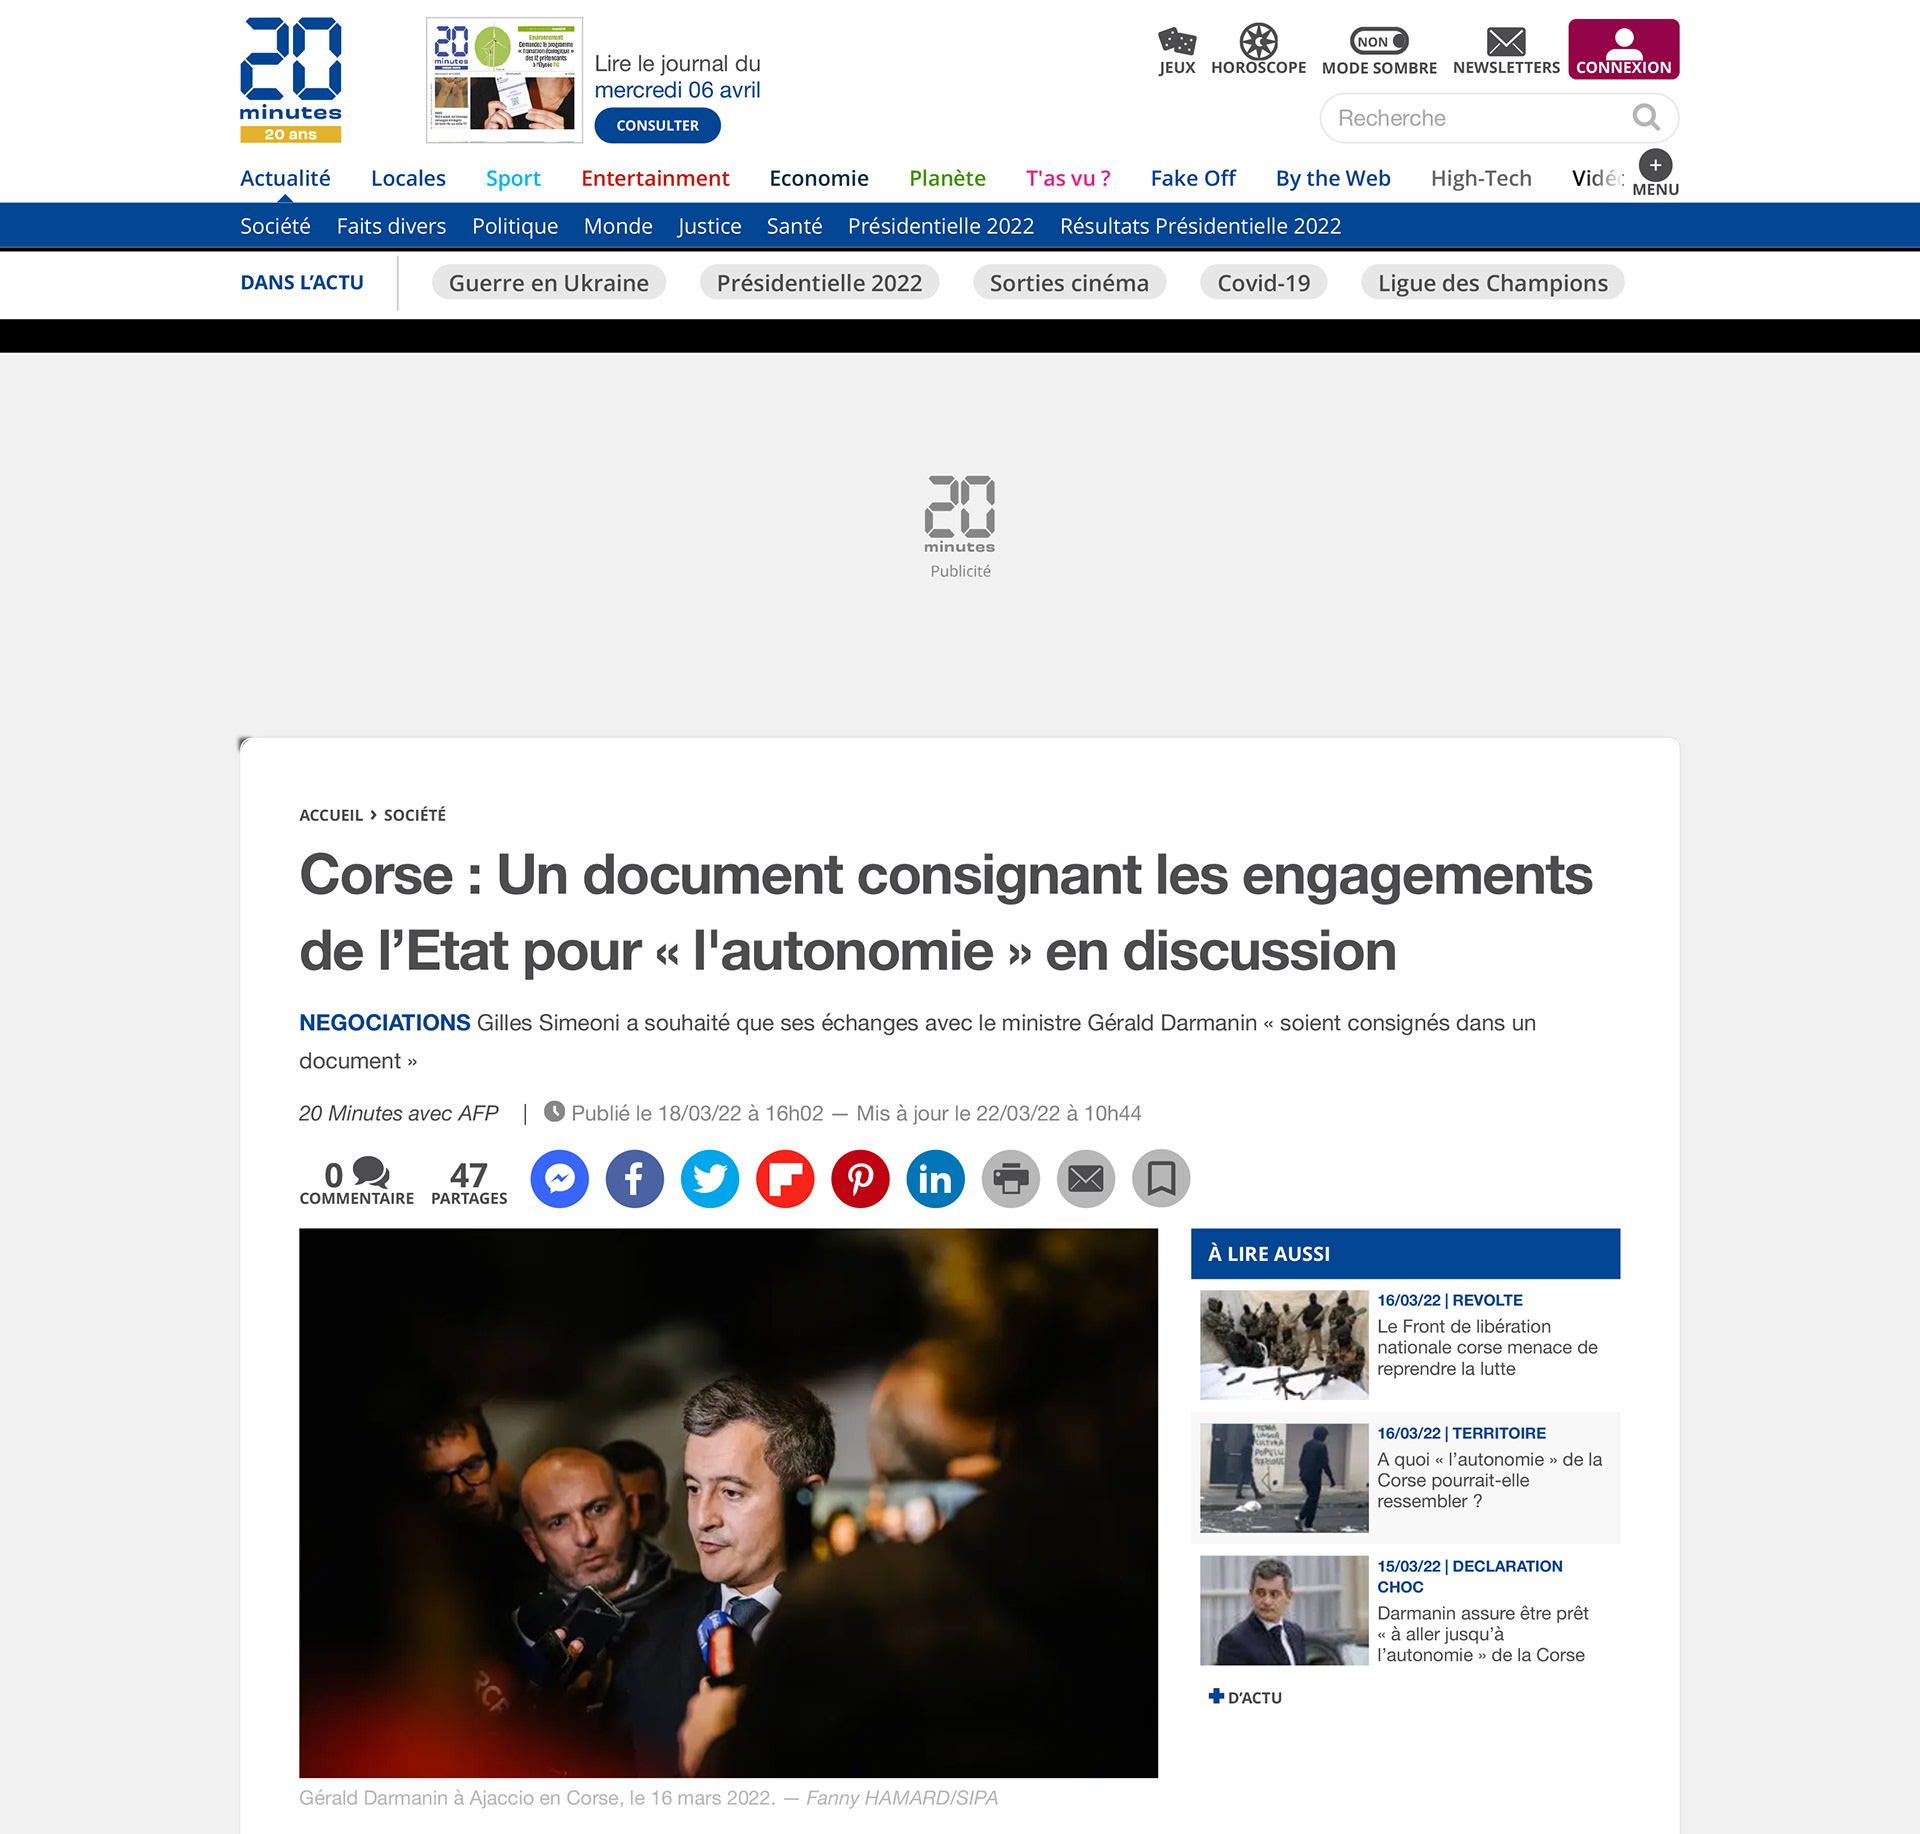Share the article via Messenger
The width and height of the screenshot is (1920, 1834).
point(559,1179)
